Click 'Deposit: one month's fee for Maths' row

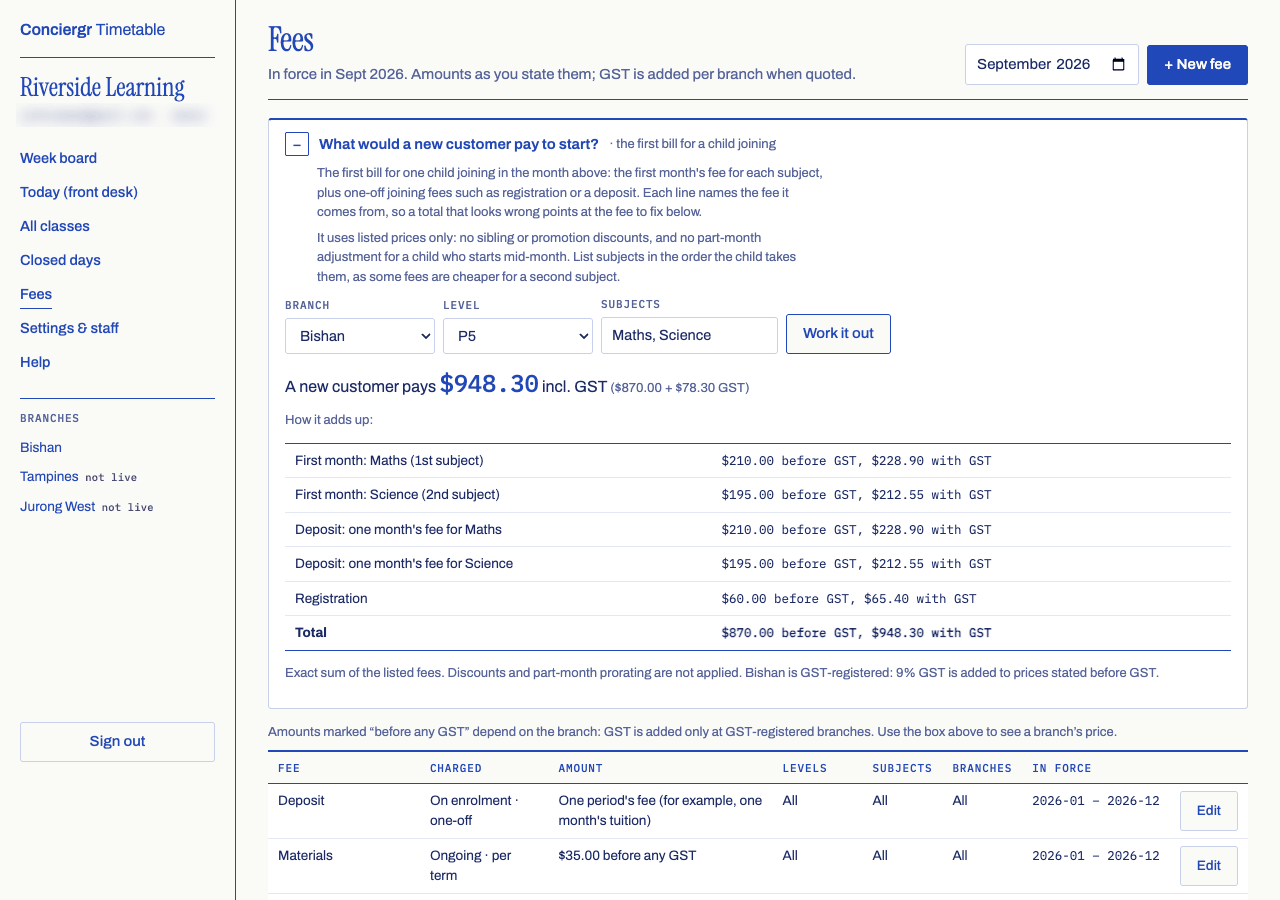pos(758,530)
